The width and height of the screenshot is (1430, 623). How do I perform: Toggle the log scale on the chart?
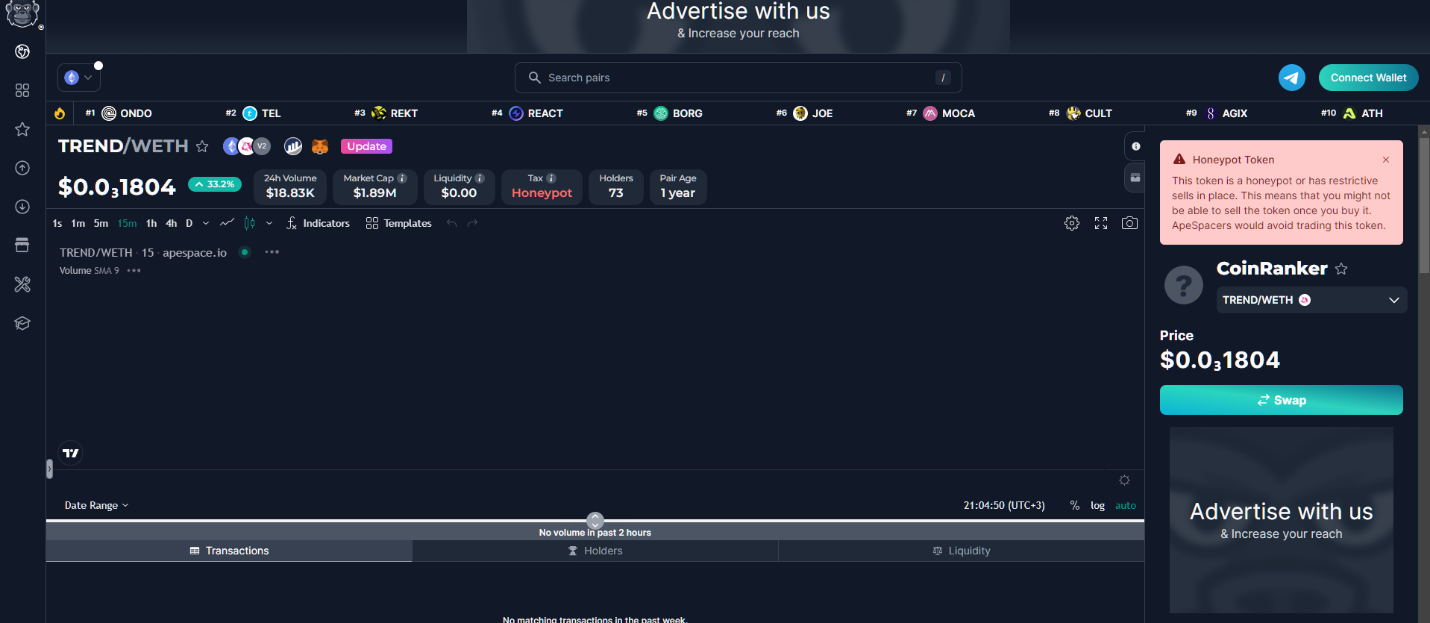click(1097, 506)
